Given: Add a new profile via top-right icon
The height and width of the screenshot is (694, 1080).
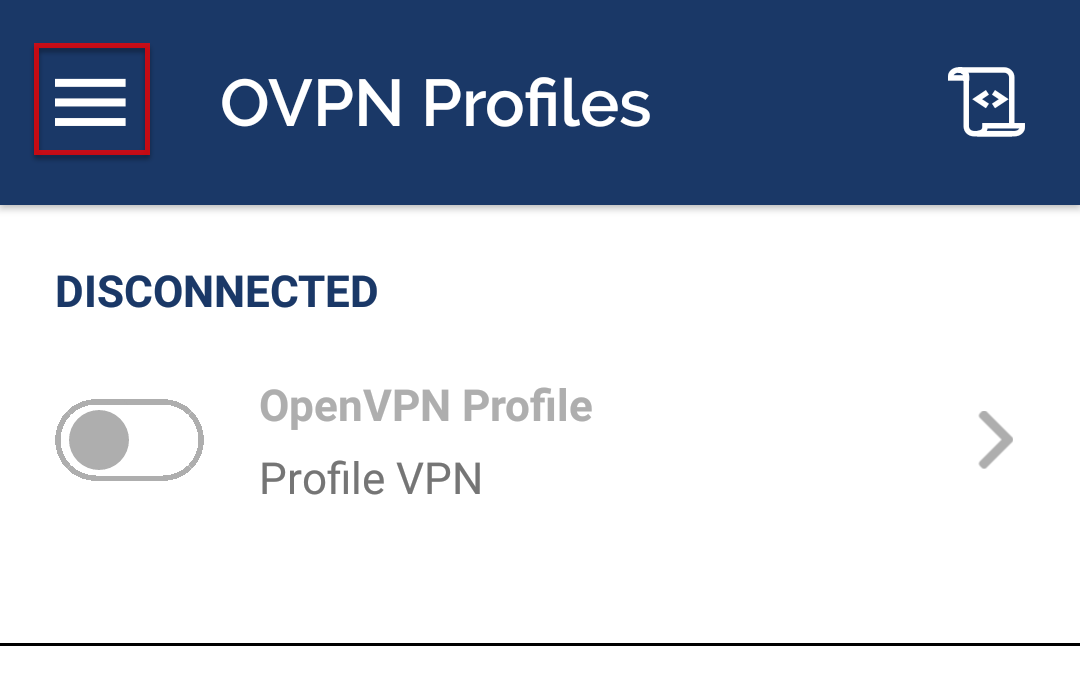Looking at the screenshot, I should pyautogui.click(x=986, y=101).
